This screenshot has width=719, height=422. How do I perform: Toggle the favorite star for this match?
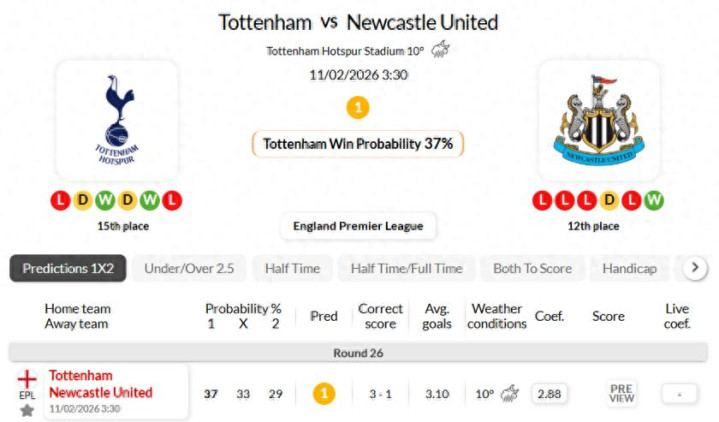click(x=27, y=410)
